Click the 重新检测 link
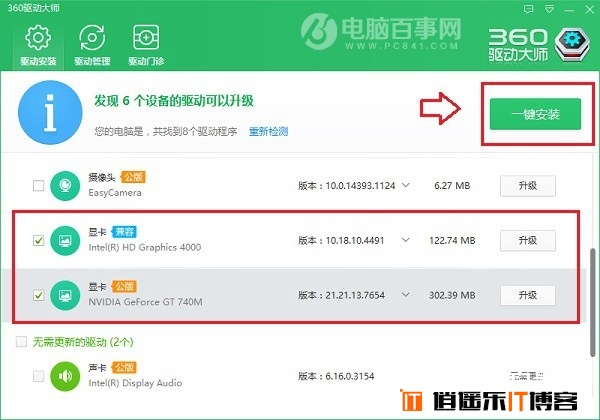This screenshot has height=420, width=600. click(268, 132)
